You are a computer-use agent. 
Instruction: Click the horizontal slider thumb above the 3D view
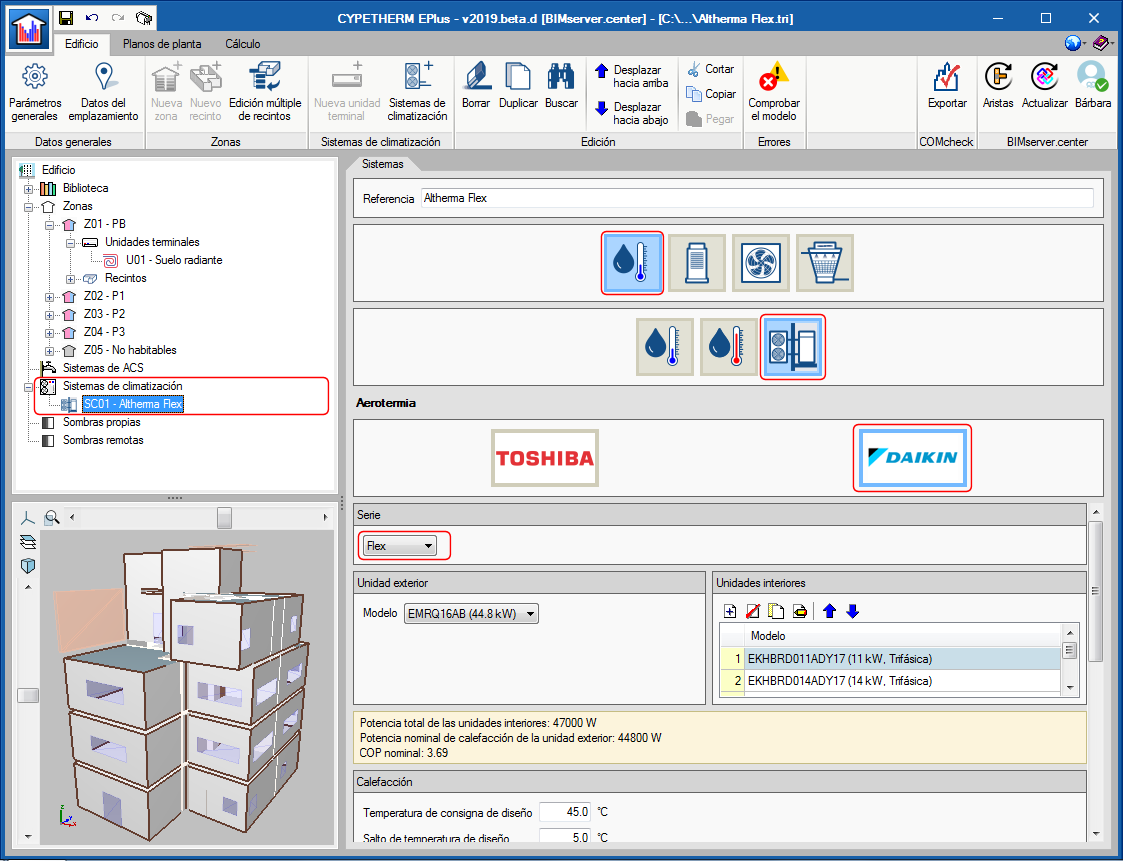(x=224, y=517)
